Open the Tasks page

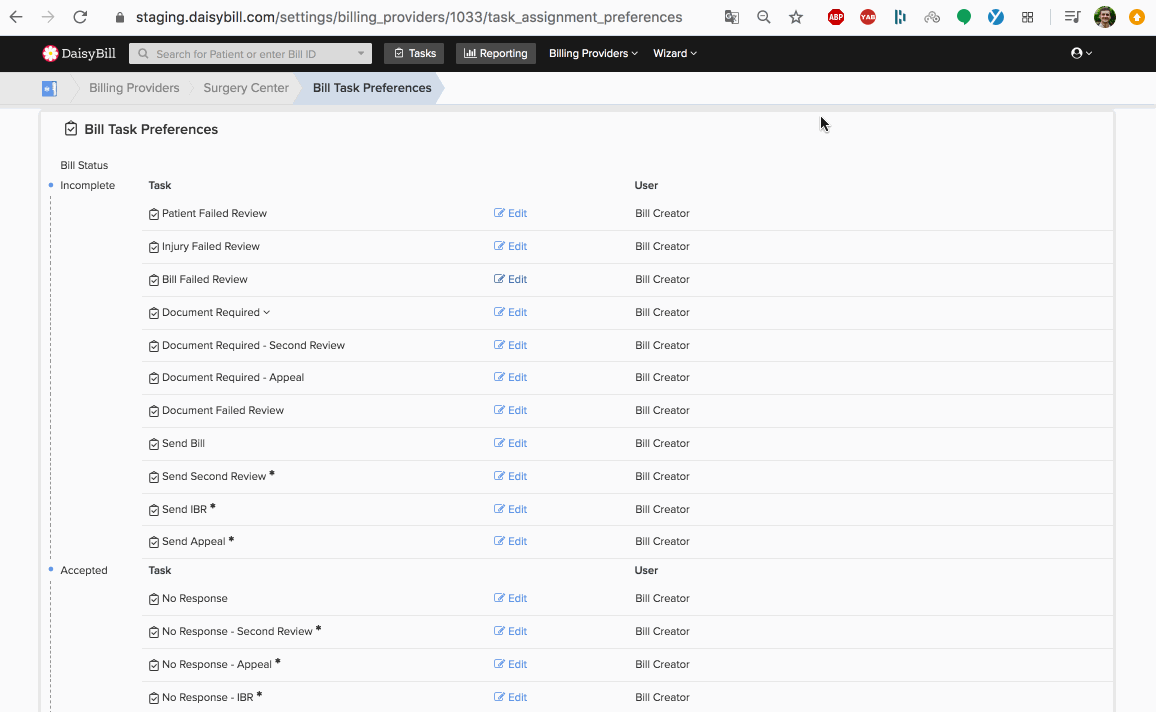click(414, 53)
